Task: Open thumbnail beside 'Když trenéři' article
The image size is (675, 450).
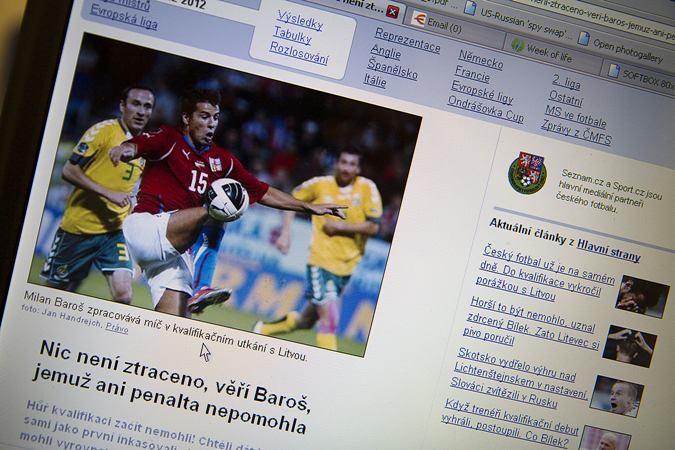Action: click(x=605, y=438)
